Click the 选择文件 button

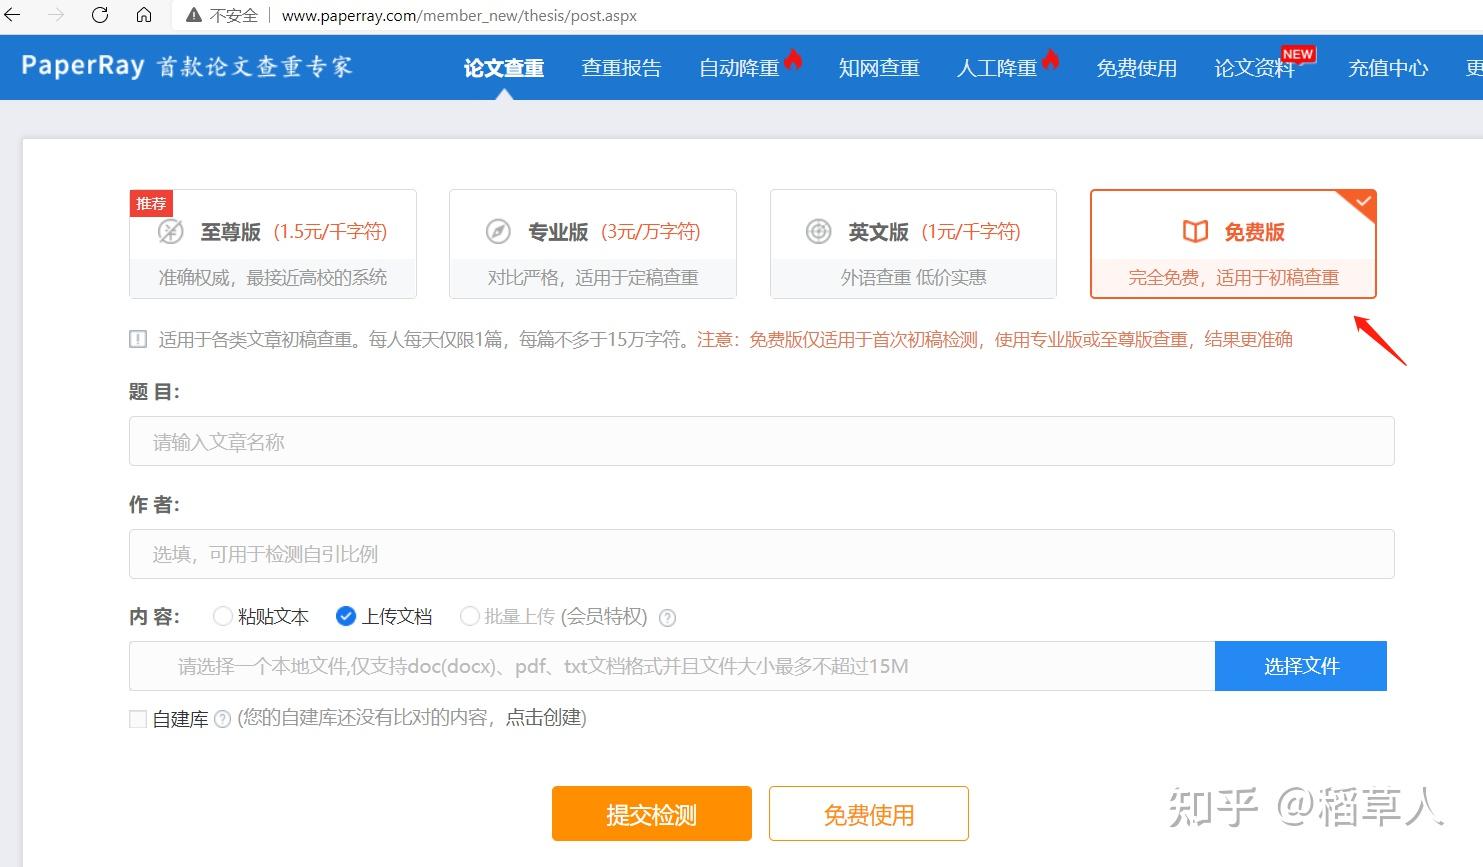tap(1301, 666)
